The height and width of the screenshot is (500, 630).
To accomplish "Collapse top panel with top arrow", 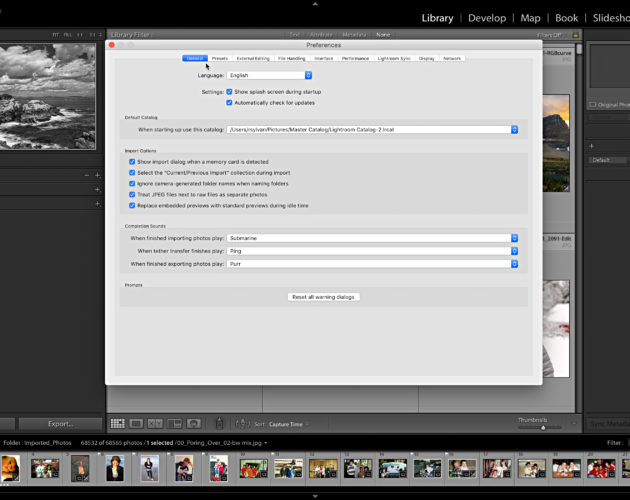I will (315, 4).
